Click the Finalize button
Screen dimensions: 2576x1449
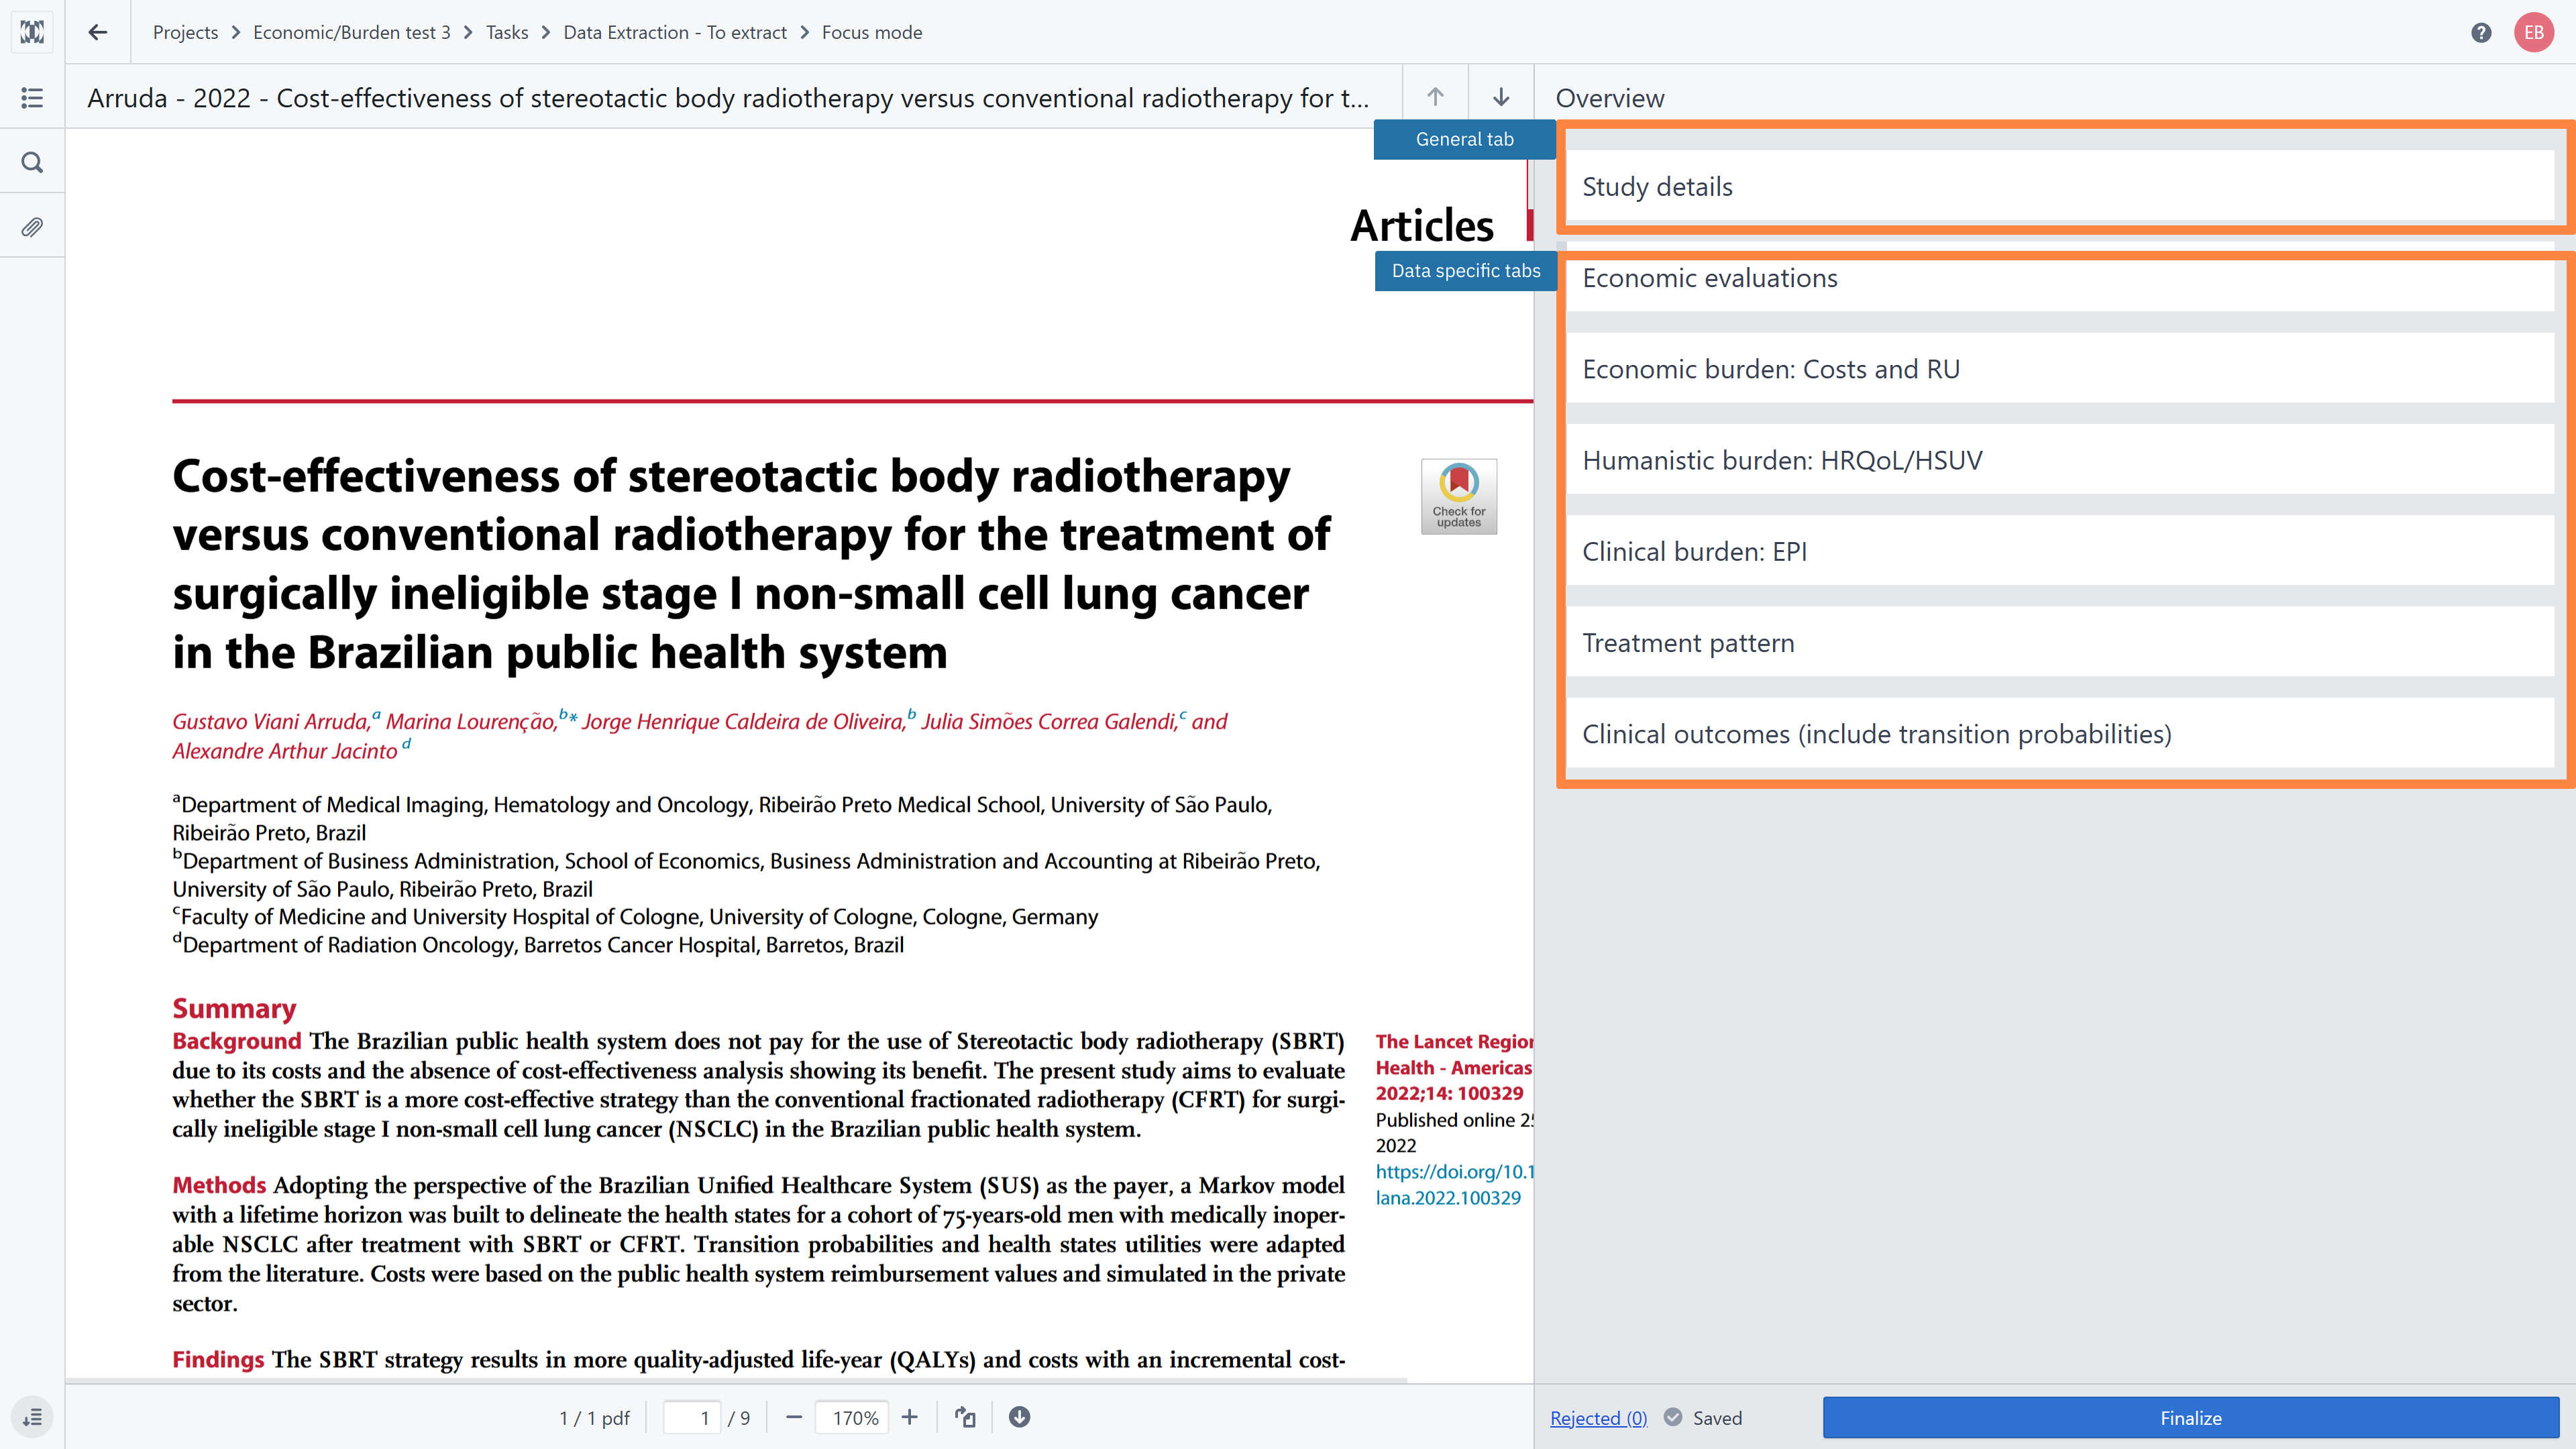pyautogui.click(x=2190, y=1418)
